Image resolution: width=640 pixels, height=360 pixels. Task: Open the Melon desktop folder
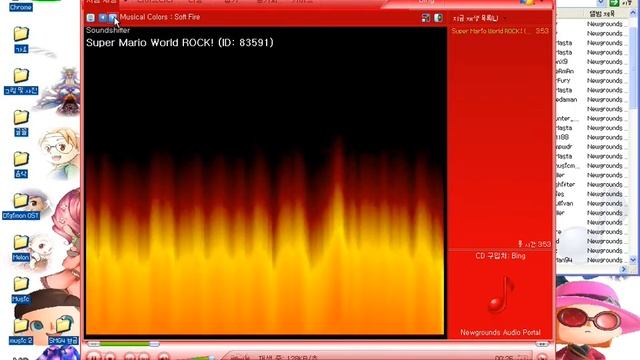click(x=21, y=248)
